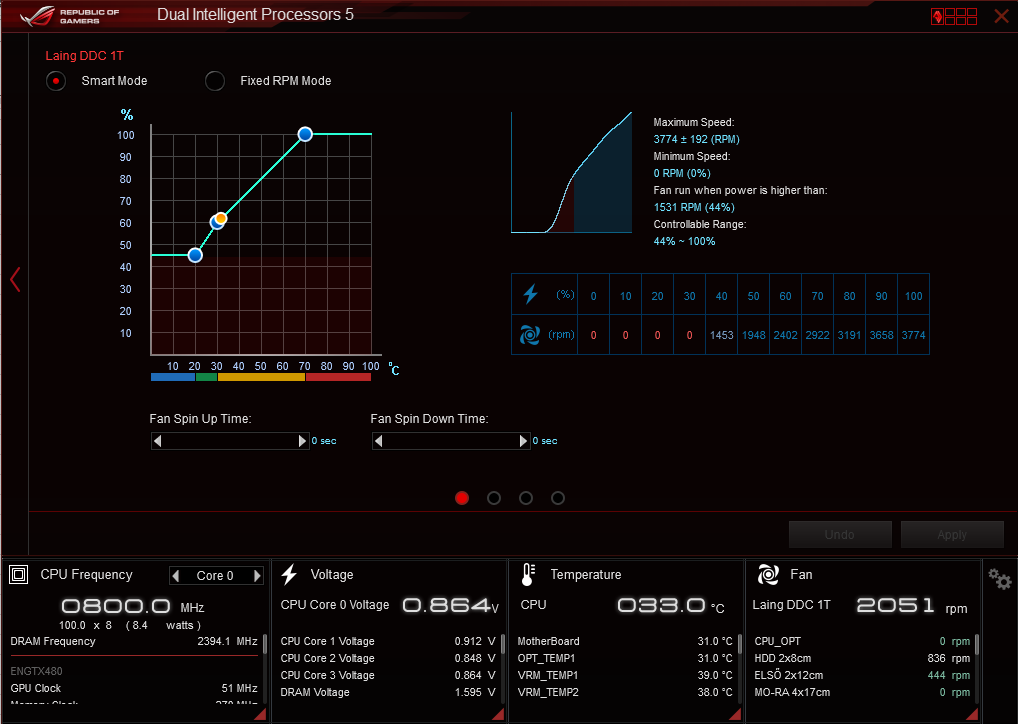Click the ROG Republic of Gamers logo
Viewport: 1018px width, 724px height.
click(69, 16)
